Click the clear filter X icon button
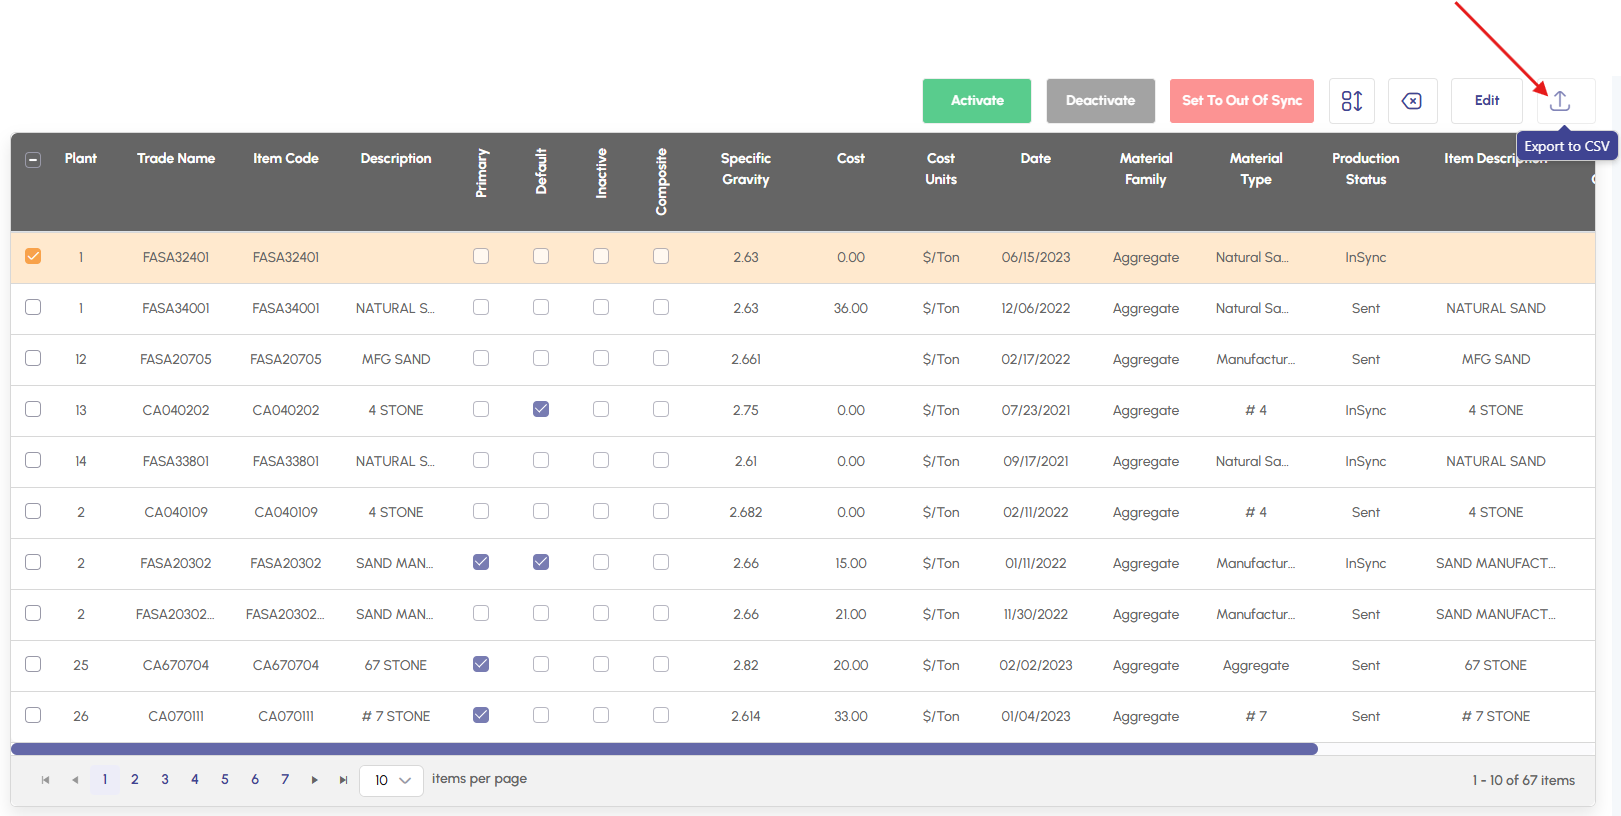Screen dimensions: 1621x816 tap(1411, 101)
